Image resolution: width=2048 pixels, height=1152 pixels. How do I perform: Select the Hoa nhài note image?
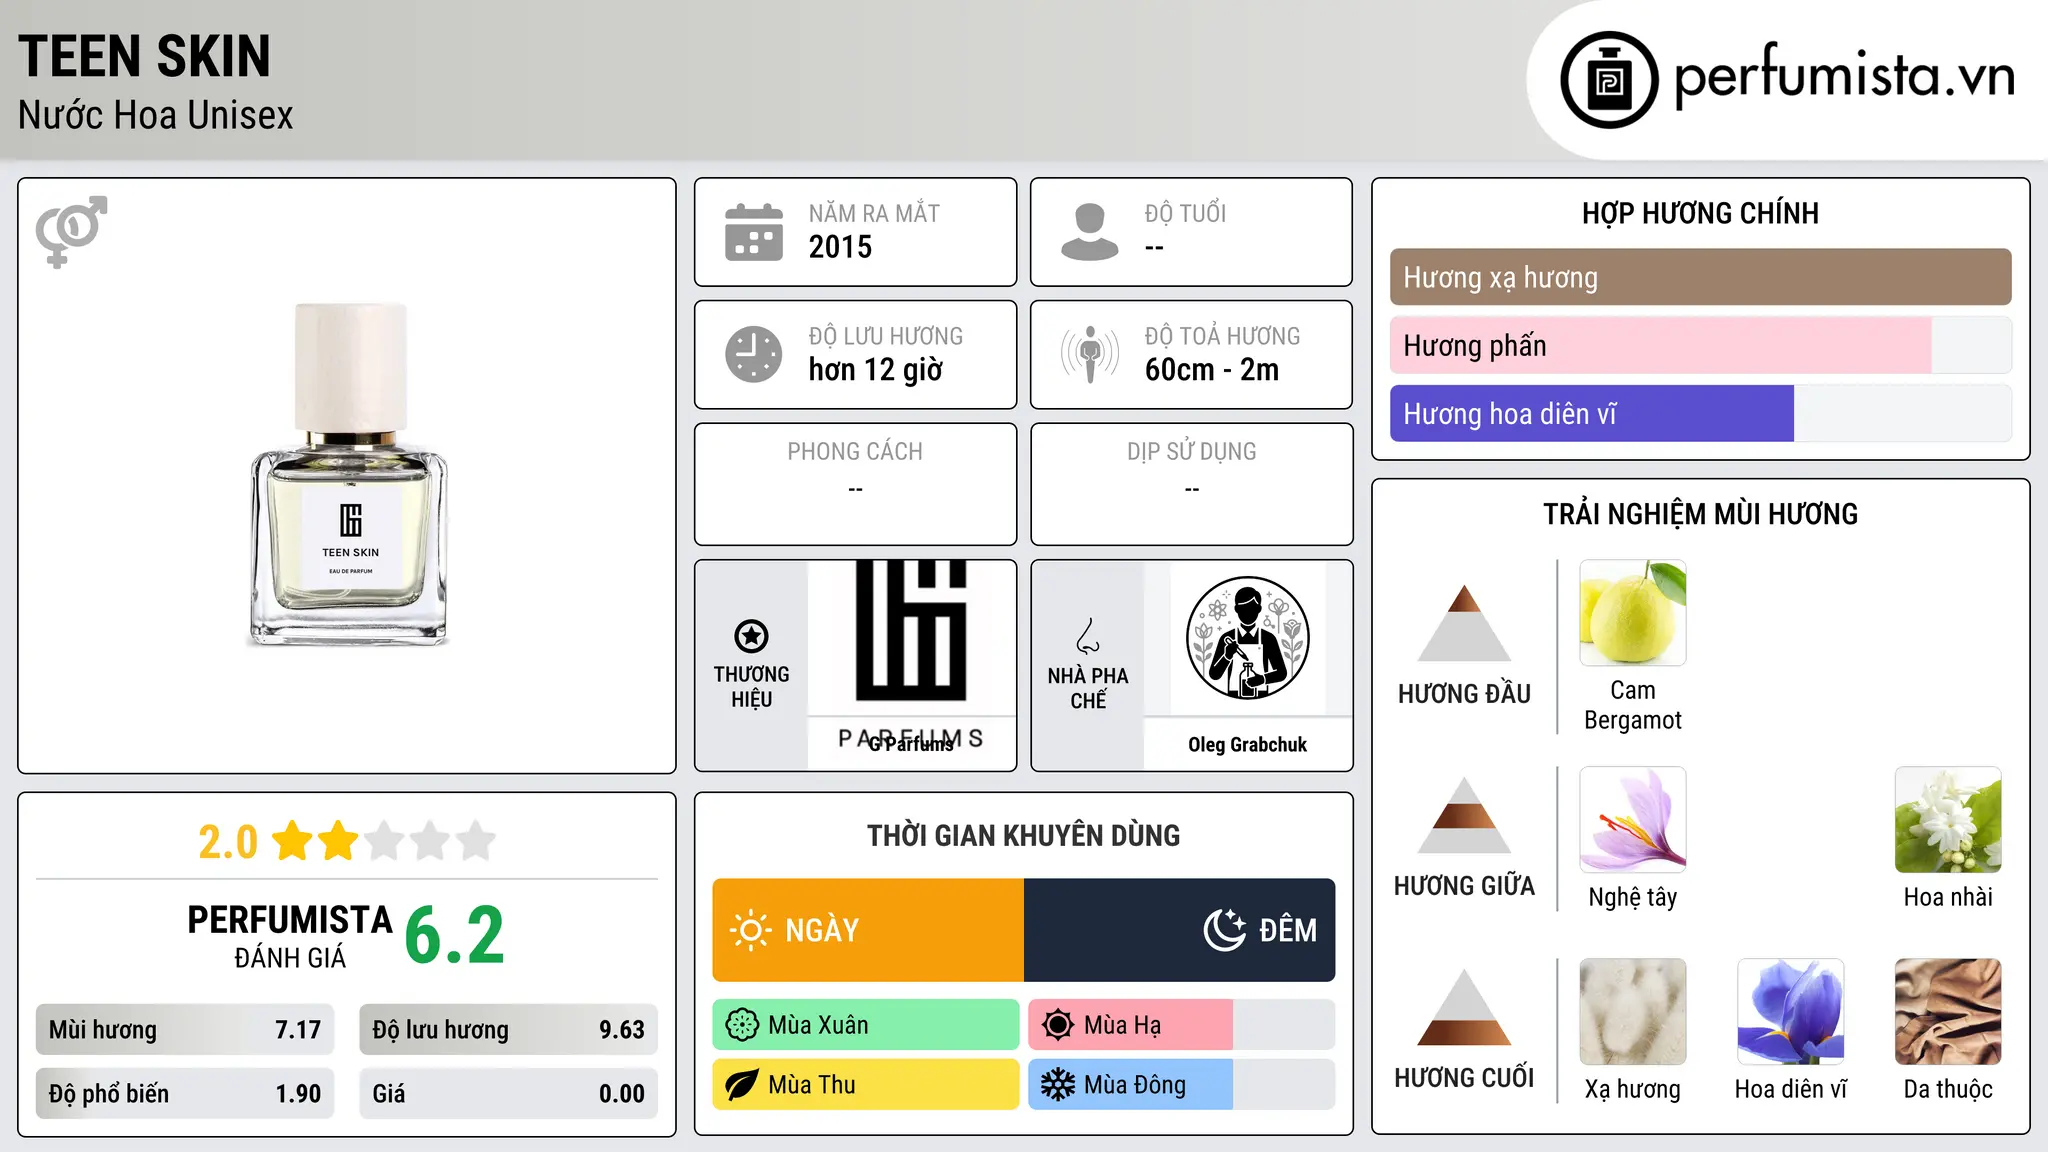click(1948, 820)
